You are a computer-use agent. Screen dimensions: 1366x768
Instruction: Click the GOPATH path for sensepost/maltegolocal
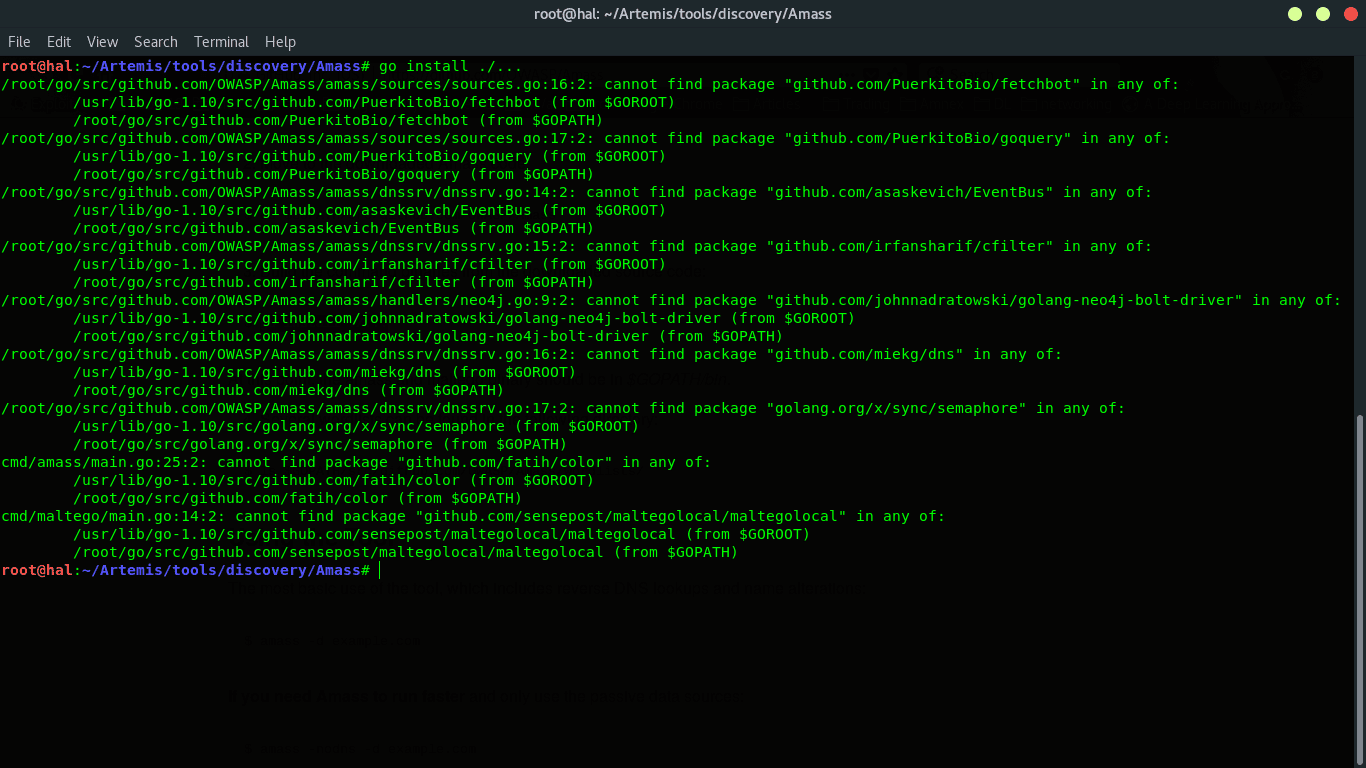click(406, 552)
